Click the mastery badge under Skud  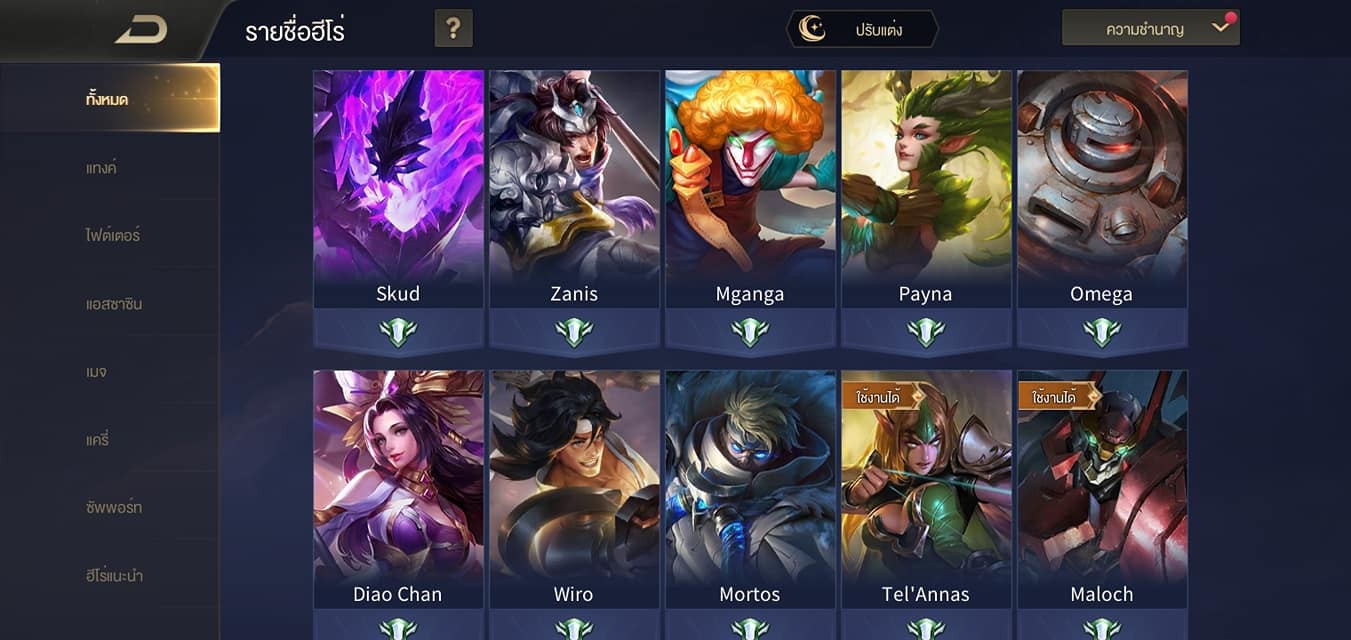point(398,331)
